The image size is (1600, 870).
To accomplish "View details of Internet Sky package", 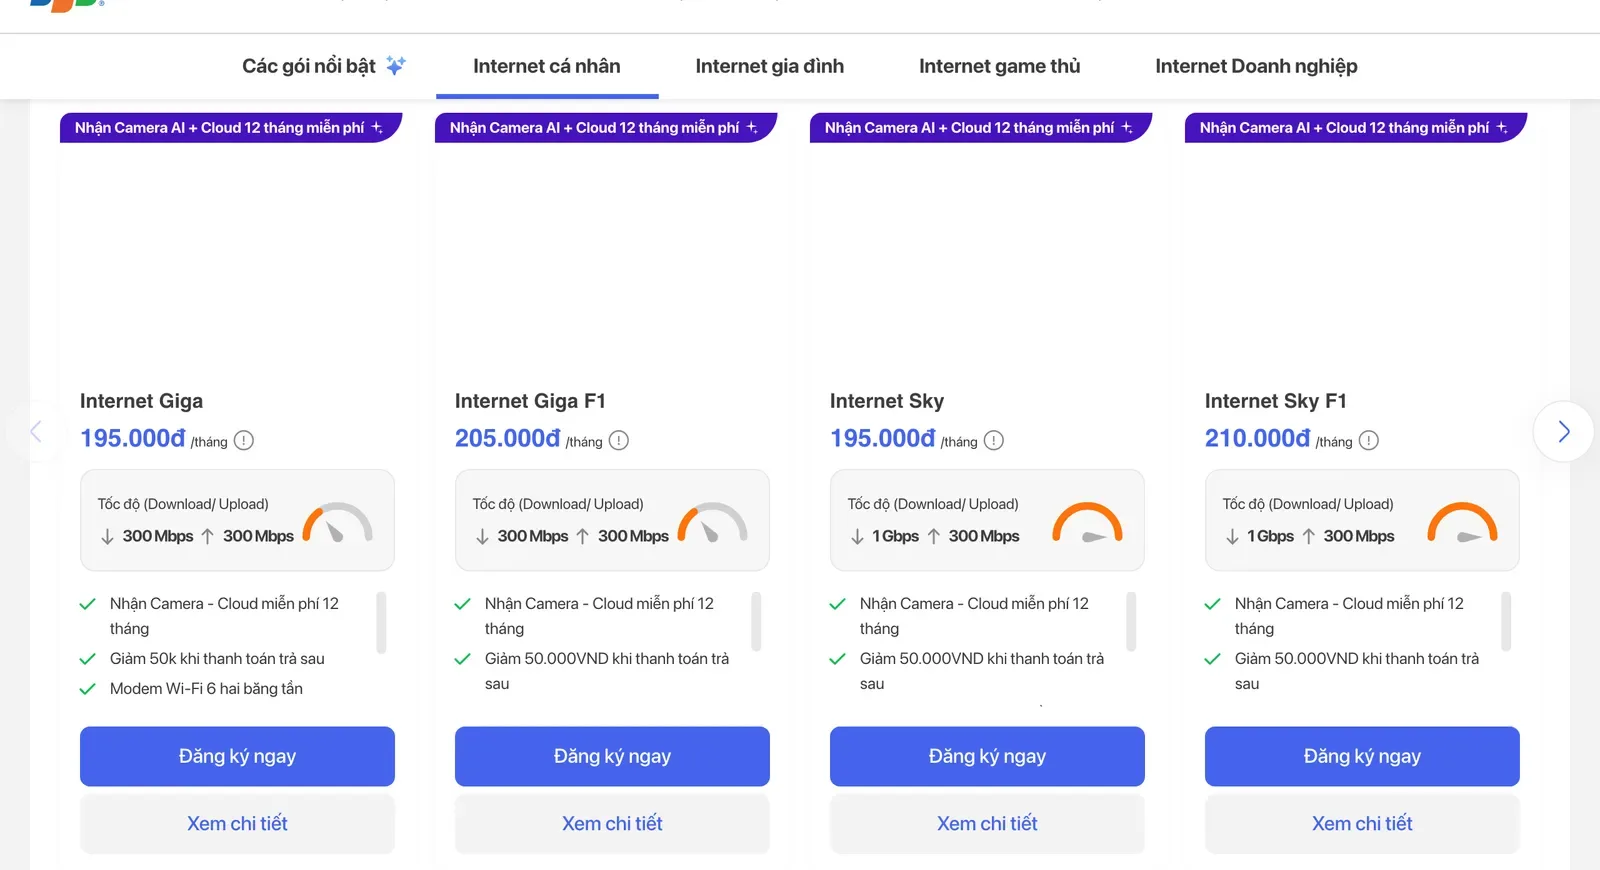I will click(987, 823).
